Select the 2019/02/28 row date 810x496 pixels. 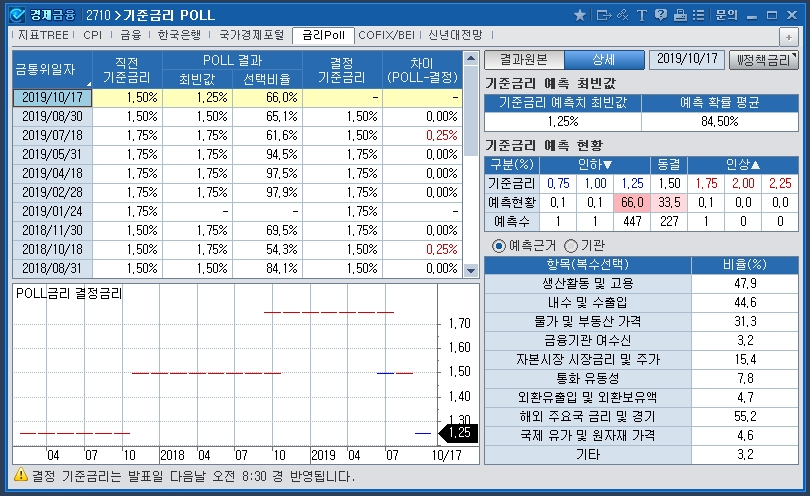52,193
